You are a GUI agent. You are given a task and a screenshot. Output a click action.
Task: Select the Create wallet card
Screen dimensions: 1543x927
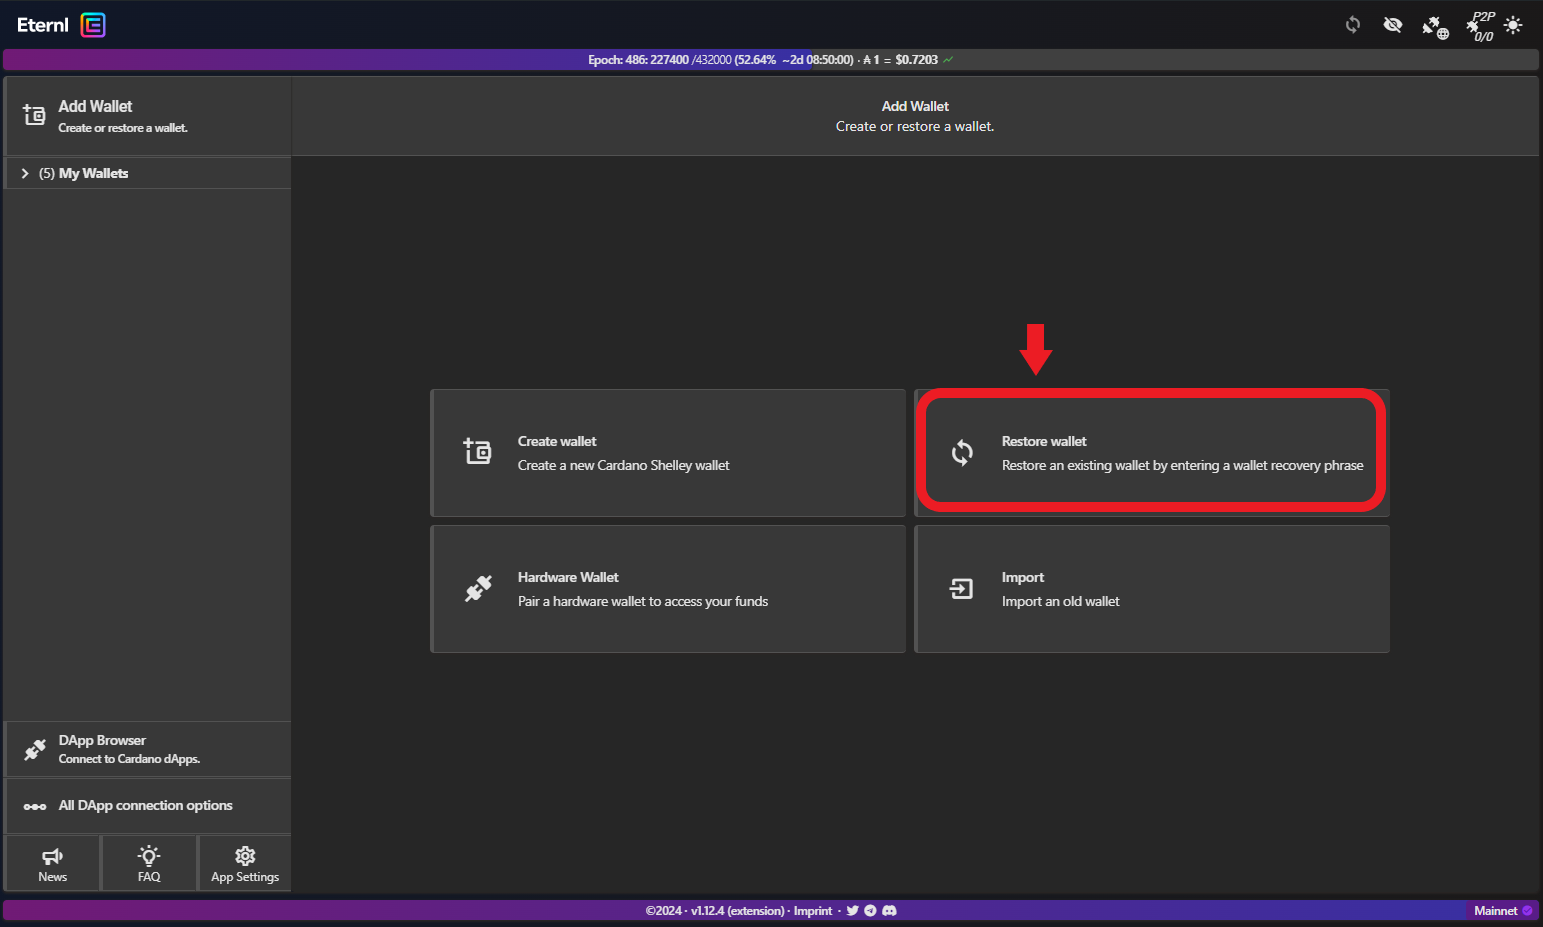point(668,453)
